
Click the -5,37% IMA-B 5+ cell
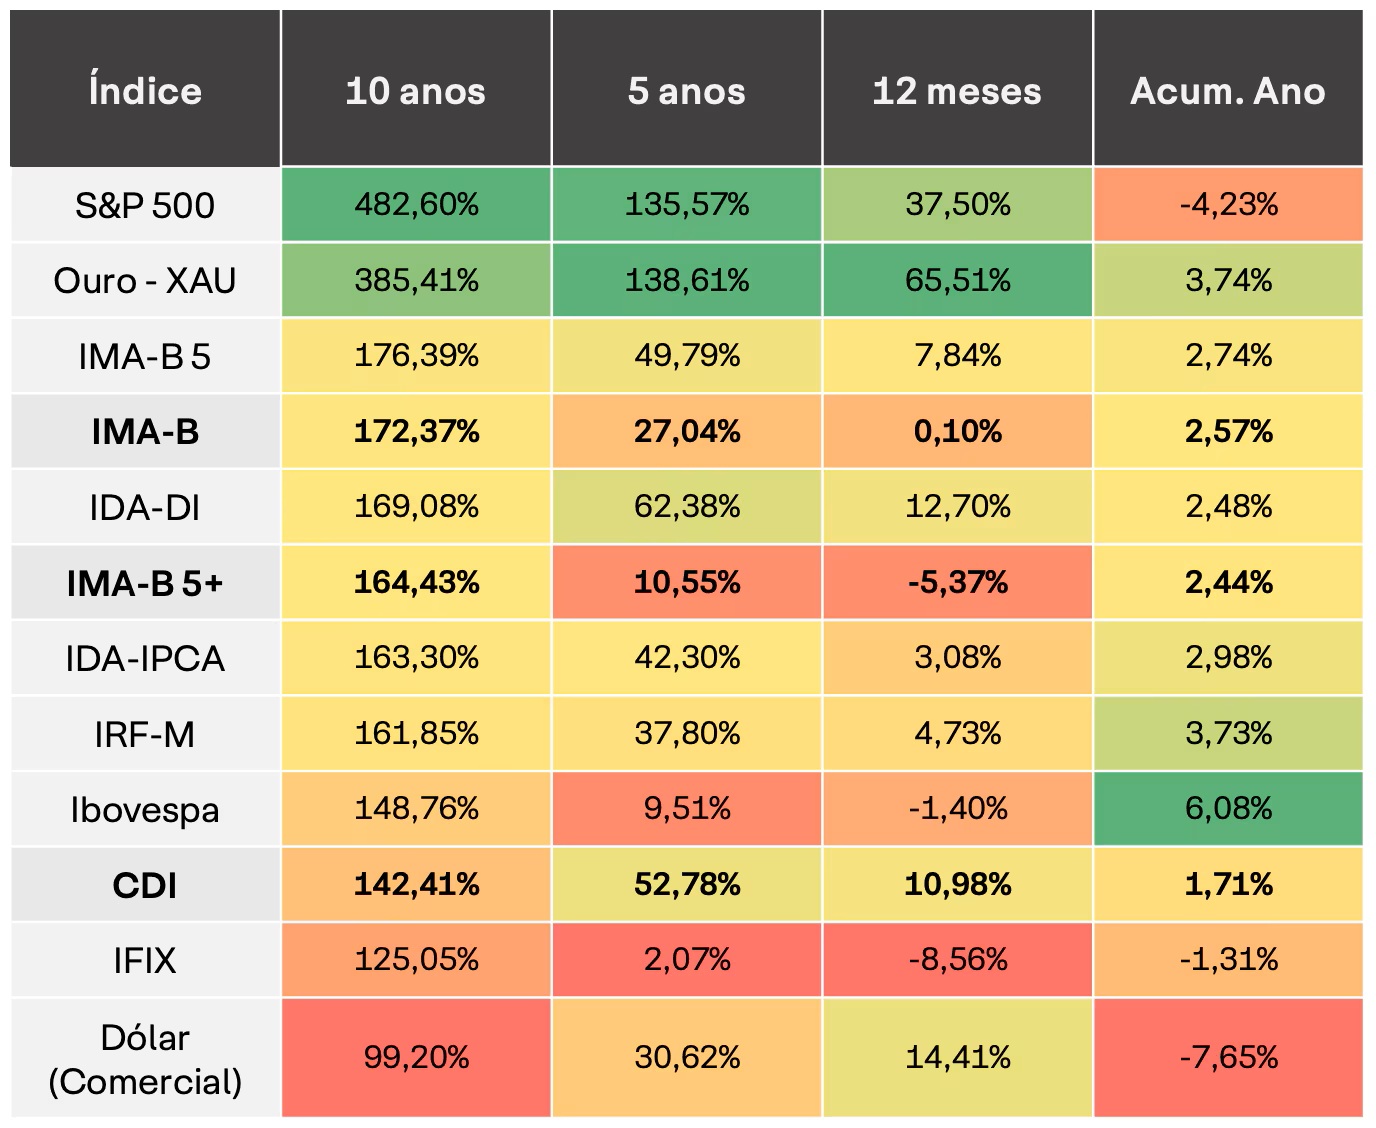pyautogui.click(x=957, y=583)
